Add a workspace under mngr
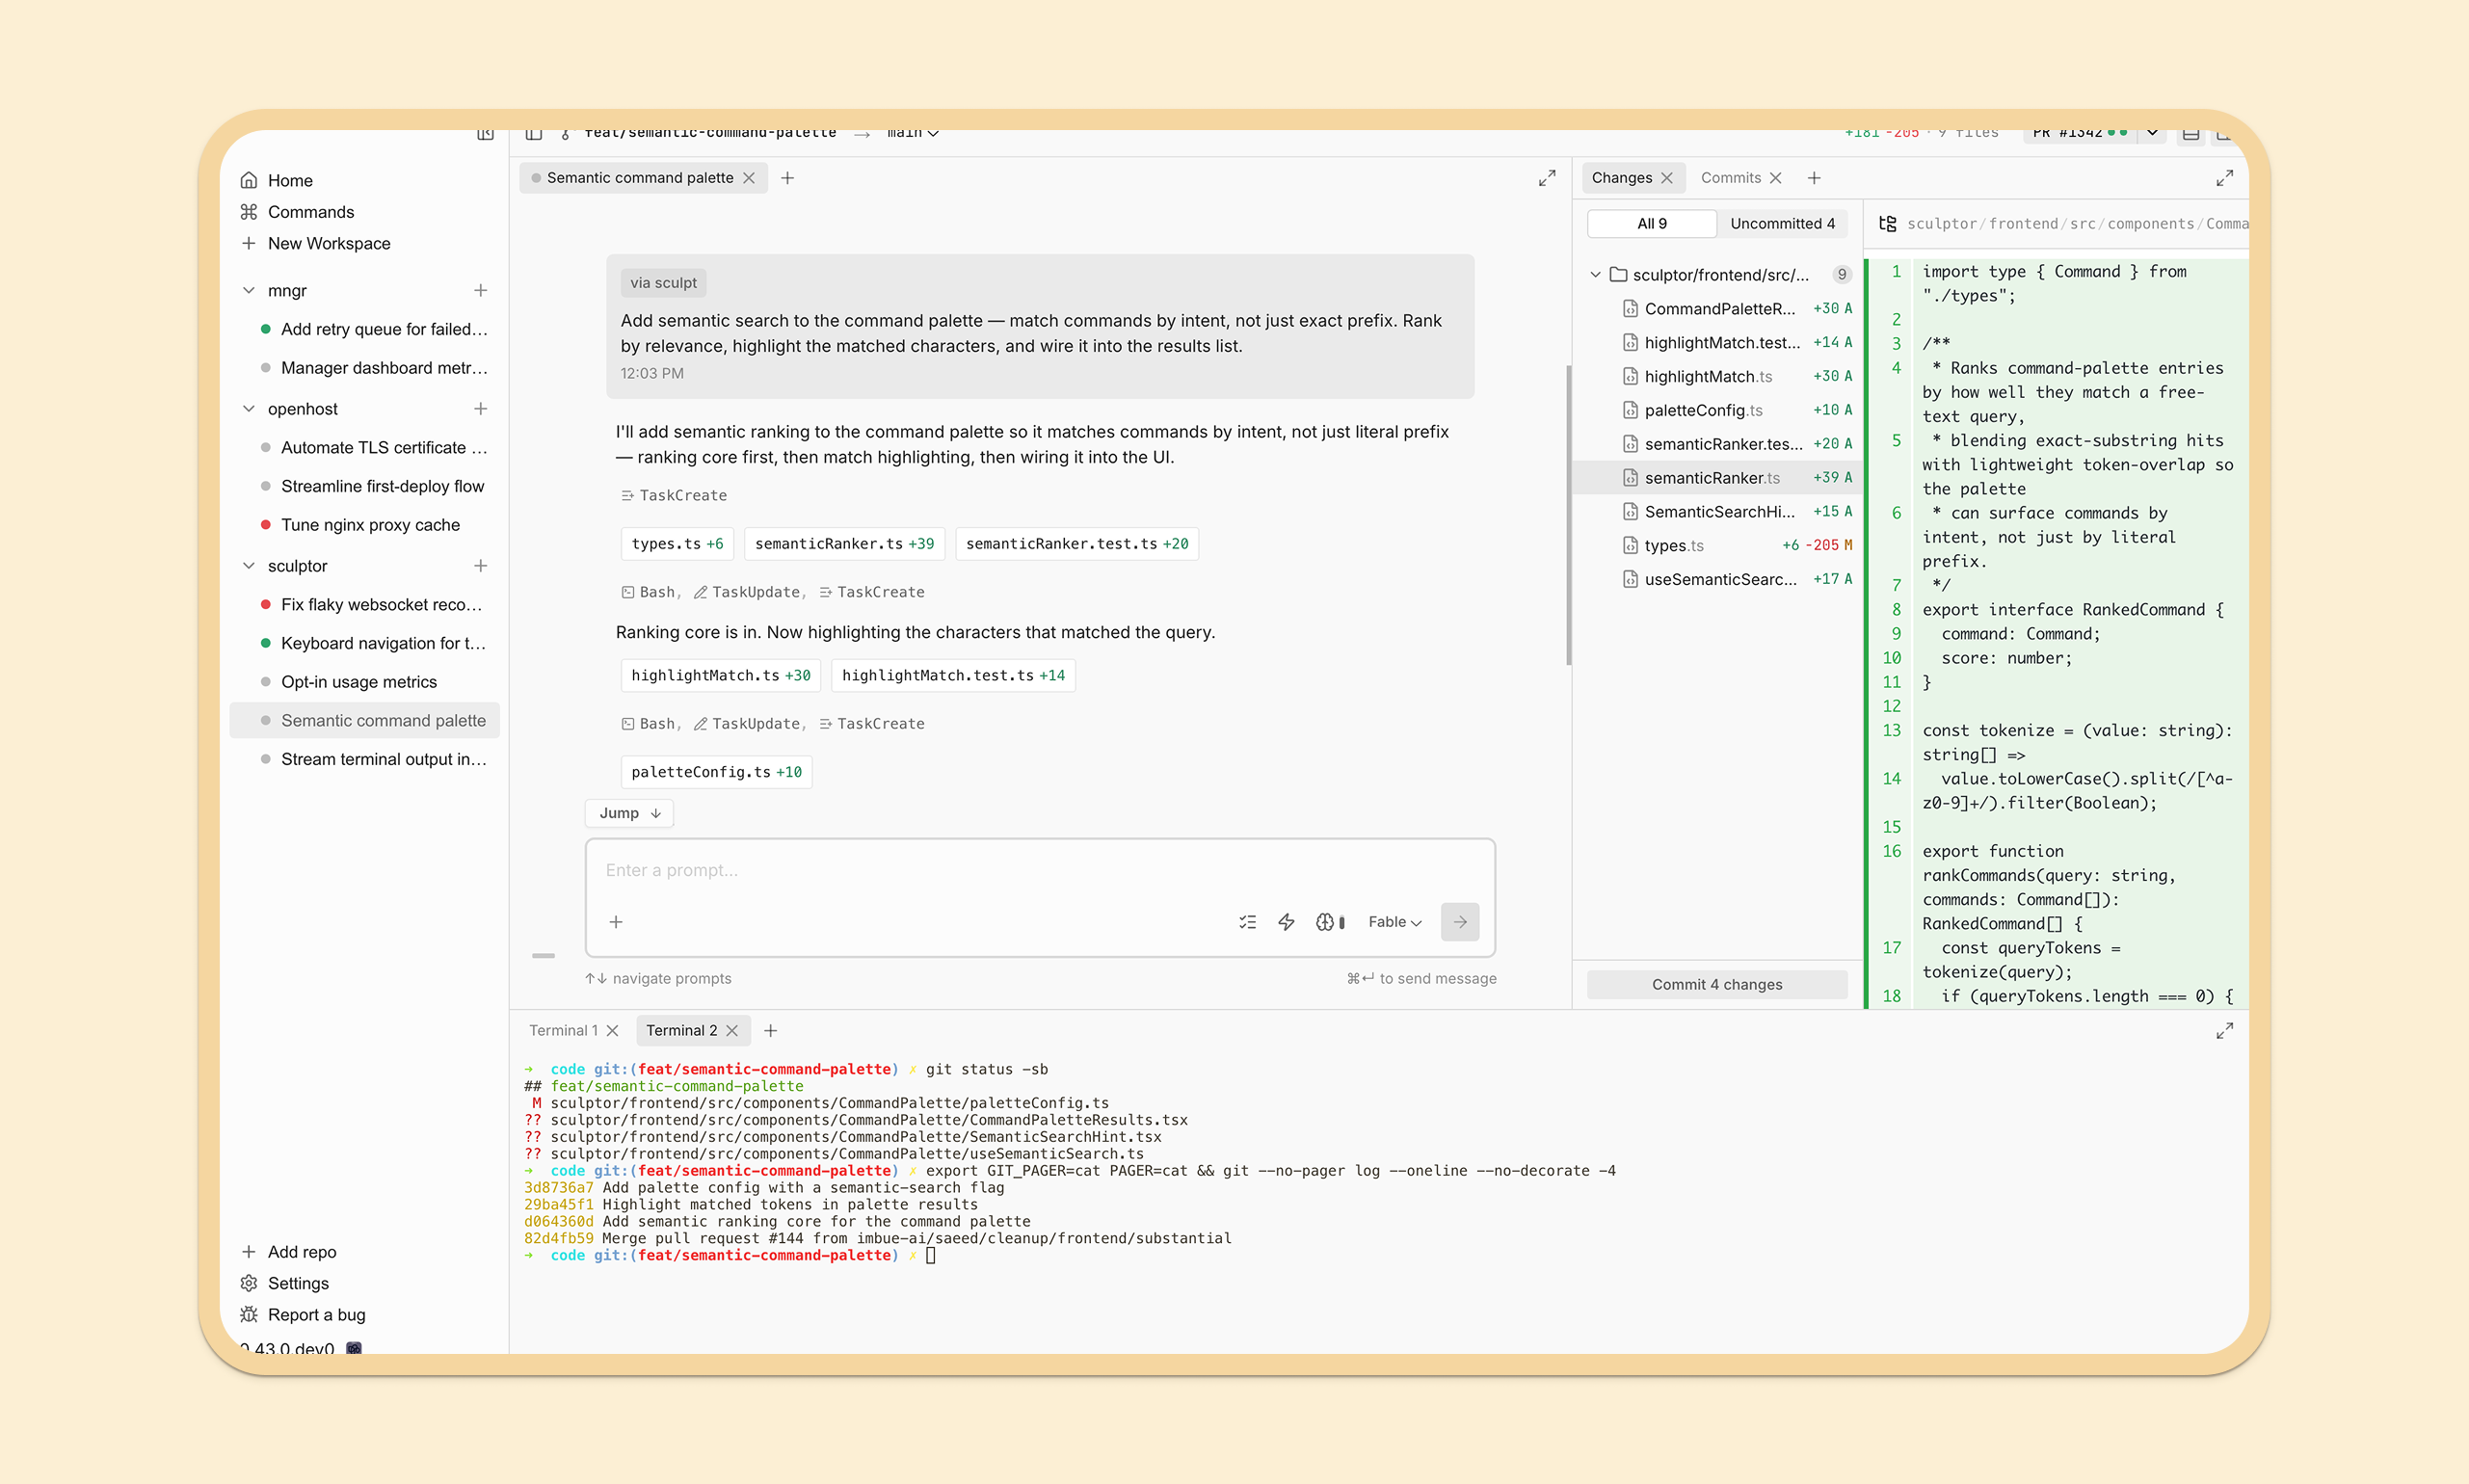This screenshot has height=1484, width=2469. [481, 290]
